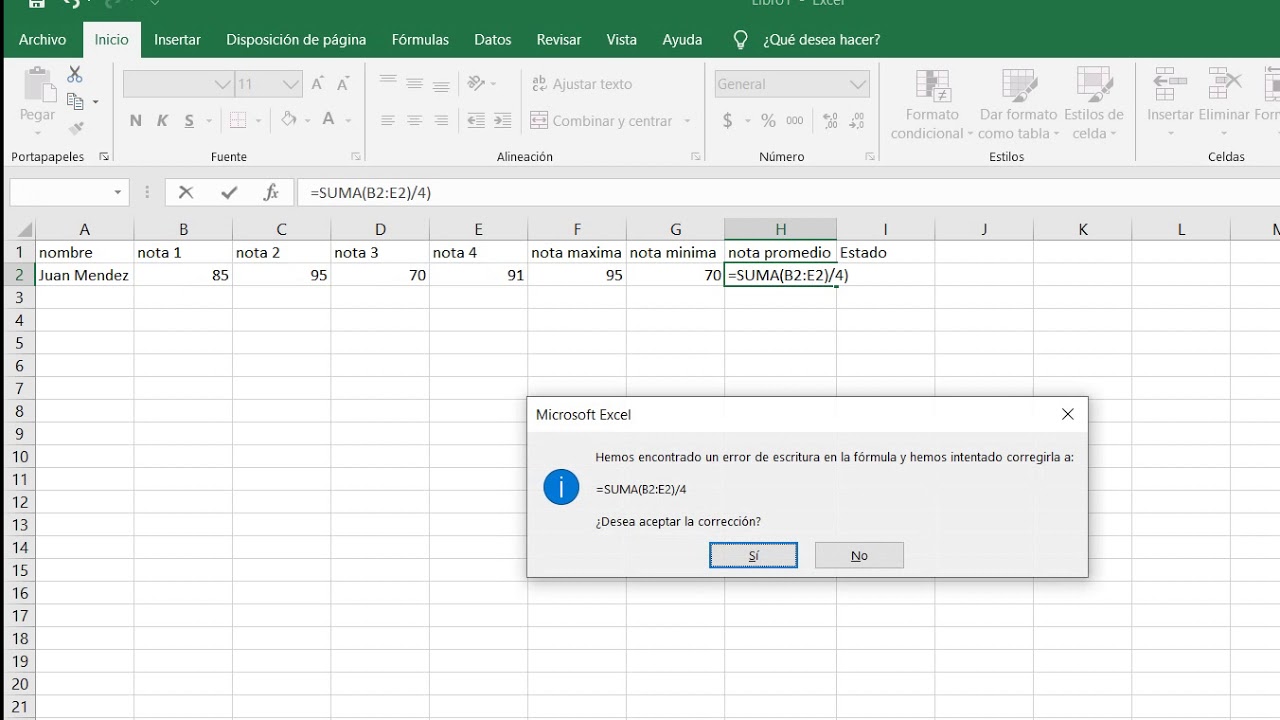1280x720 pixels.
Task: Click the decrease decimals icon
Action: tap(857, 121)
